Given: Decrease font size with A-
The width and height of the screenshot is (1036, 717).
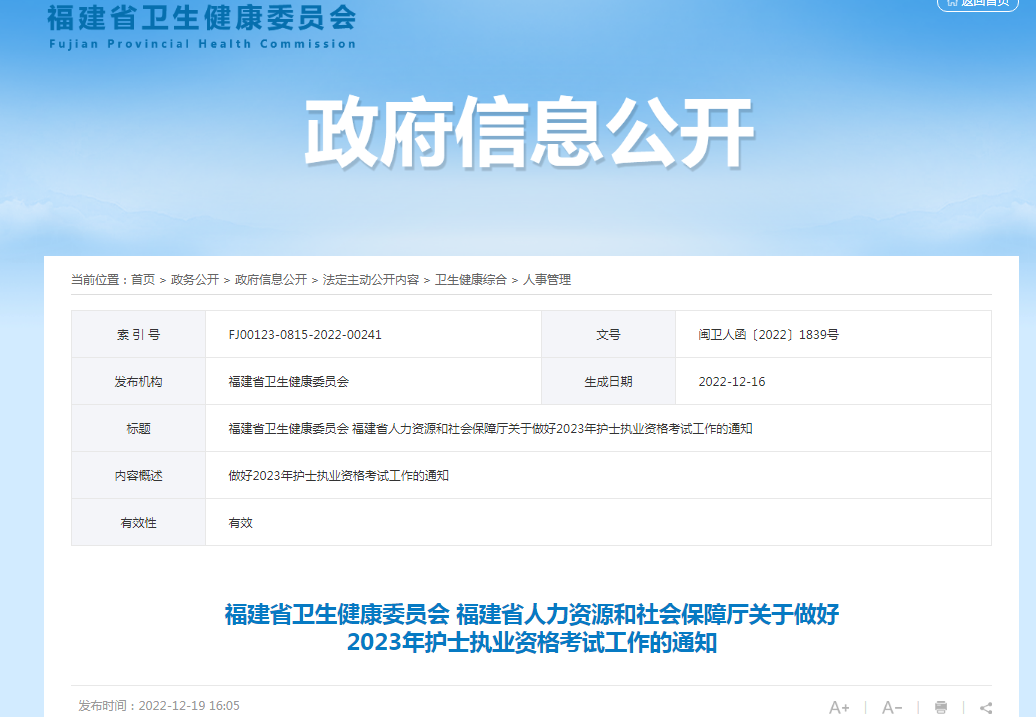Looking at the screenshot, I should [x=892, y=708].
